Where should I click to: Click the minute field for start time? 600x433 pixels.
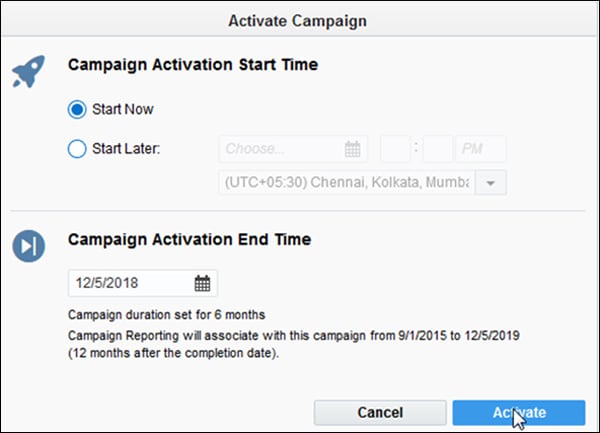(x=437, y=149)
